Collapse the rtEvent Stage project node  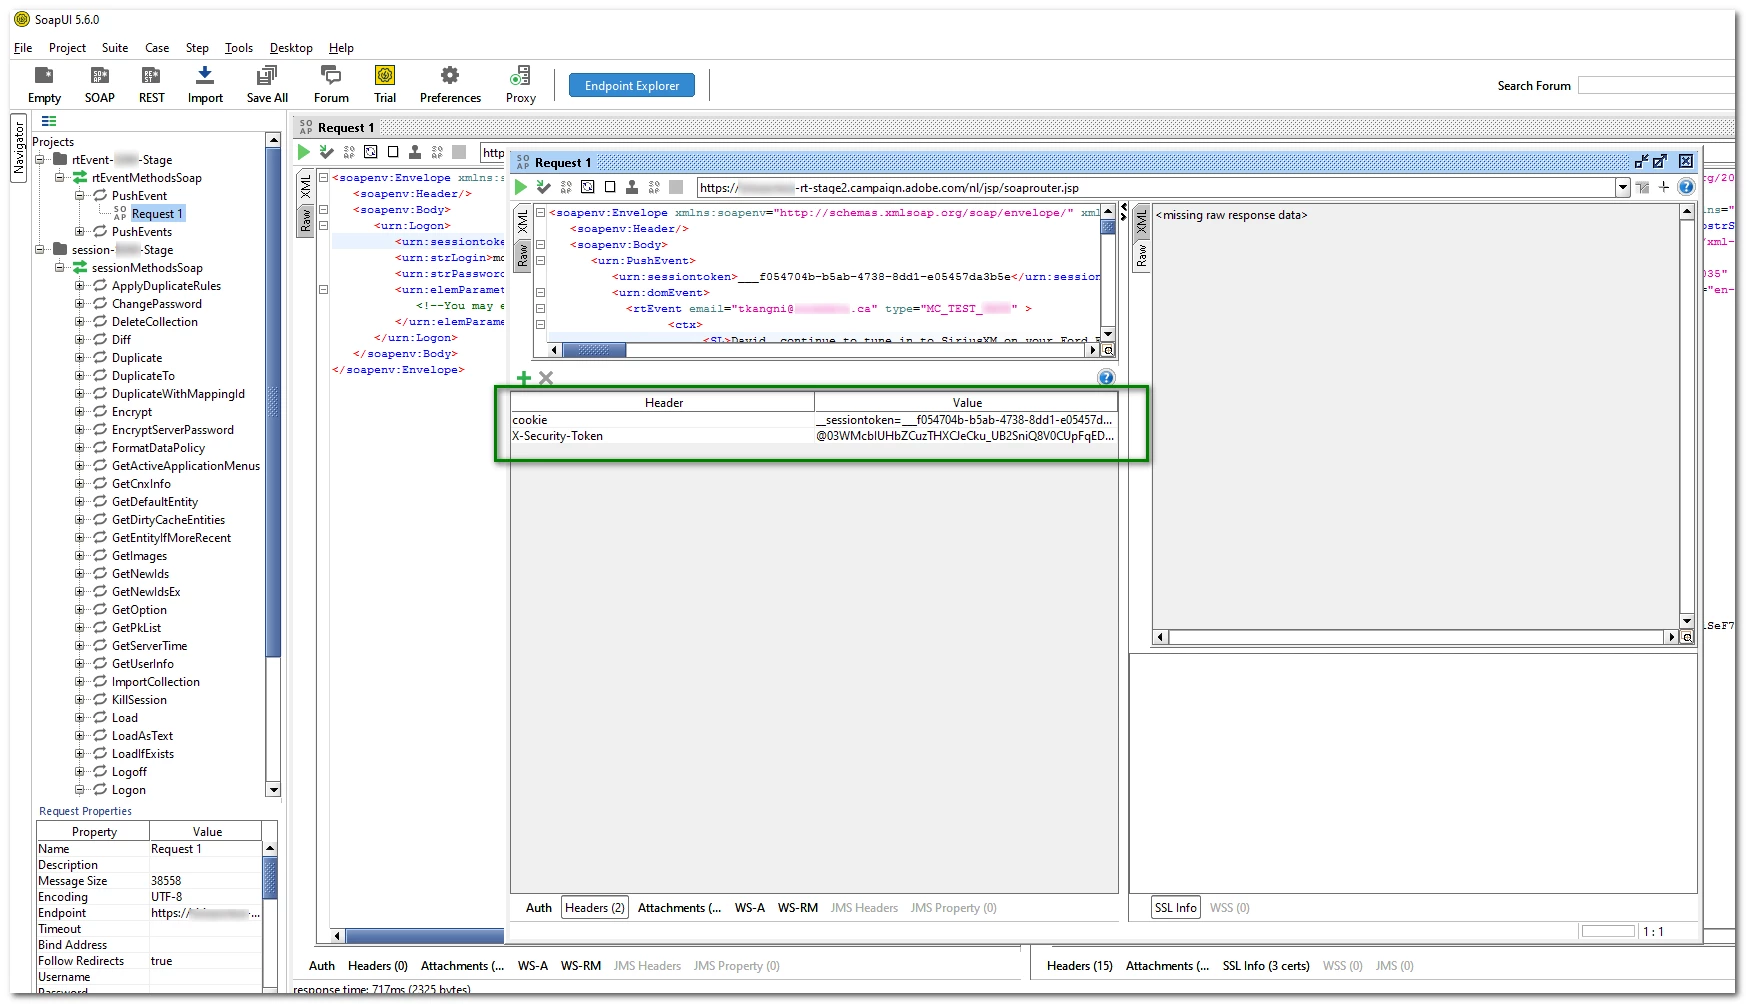pyautogui.click(x=40, y=160)
